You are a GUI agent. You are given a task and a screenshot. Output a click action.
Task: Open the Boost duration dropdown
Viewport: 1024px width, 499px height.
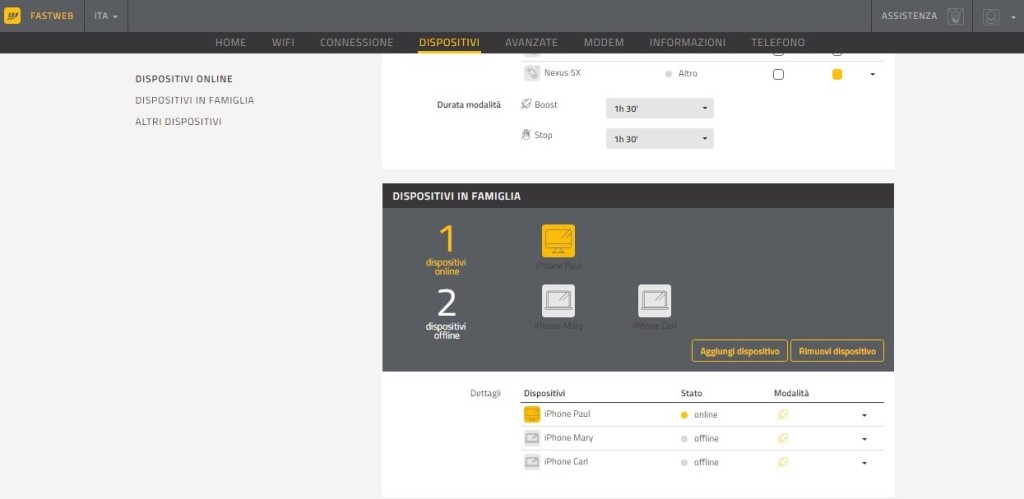tap(659, 108)
